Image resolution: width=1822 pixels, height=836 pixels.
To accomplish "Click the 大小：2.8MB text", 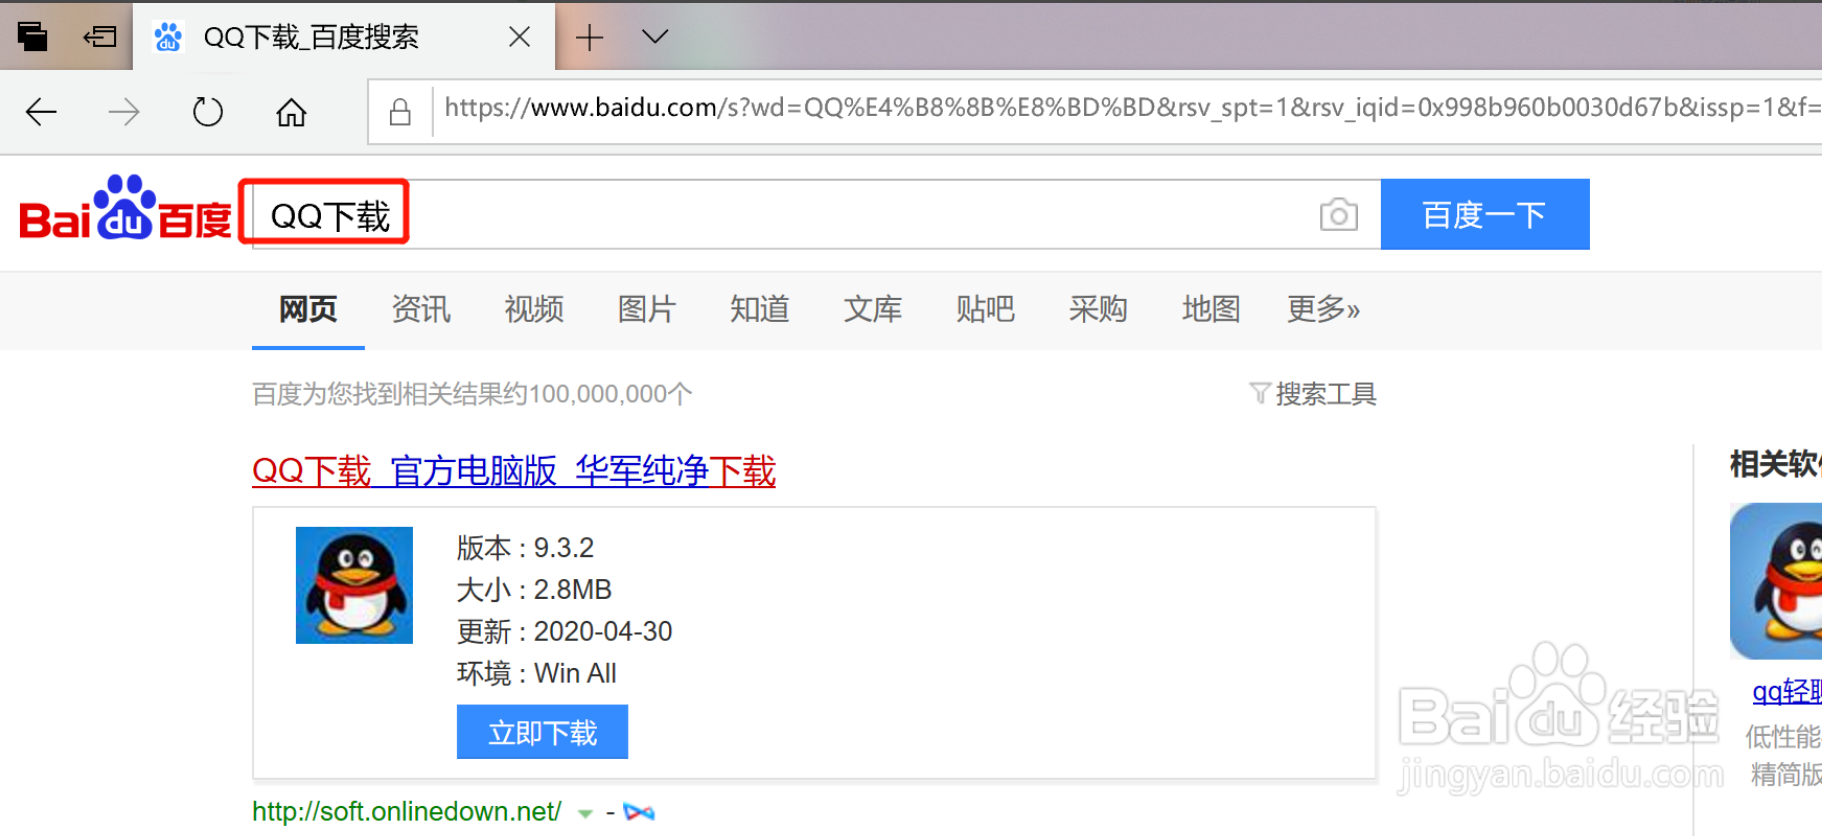I will (534, 590).
